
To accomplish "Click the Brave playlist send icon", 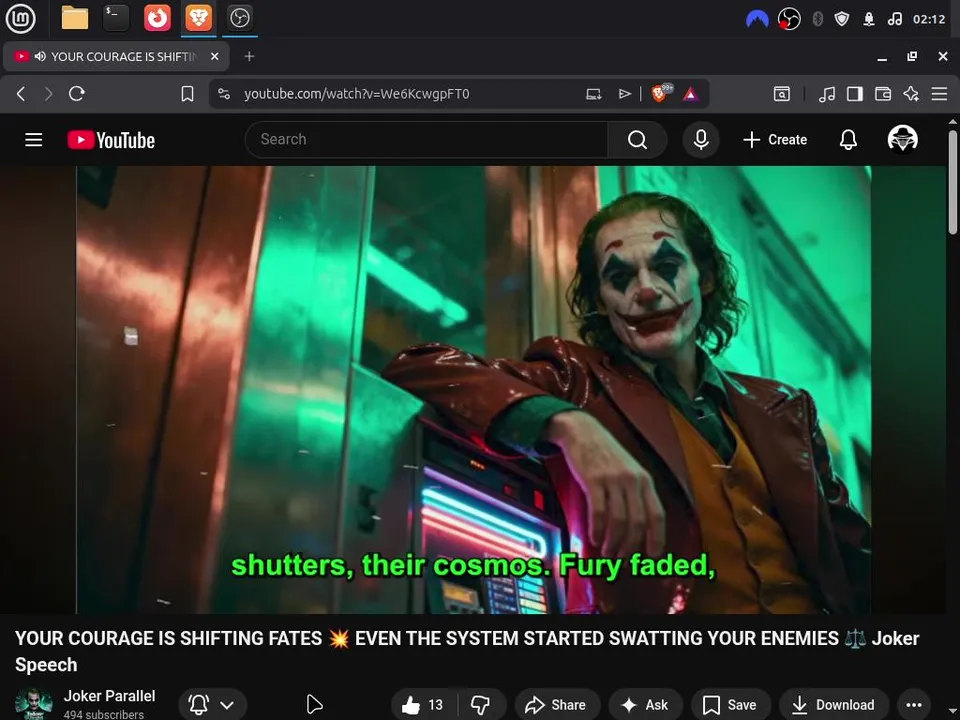I will (x=624, y=94).
